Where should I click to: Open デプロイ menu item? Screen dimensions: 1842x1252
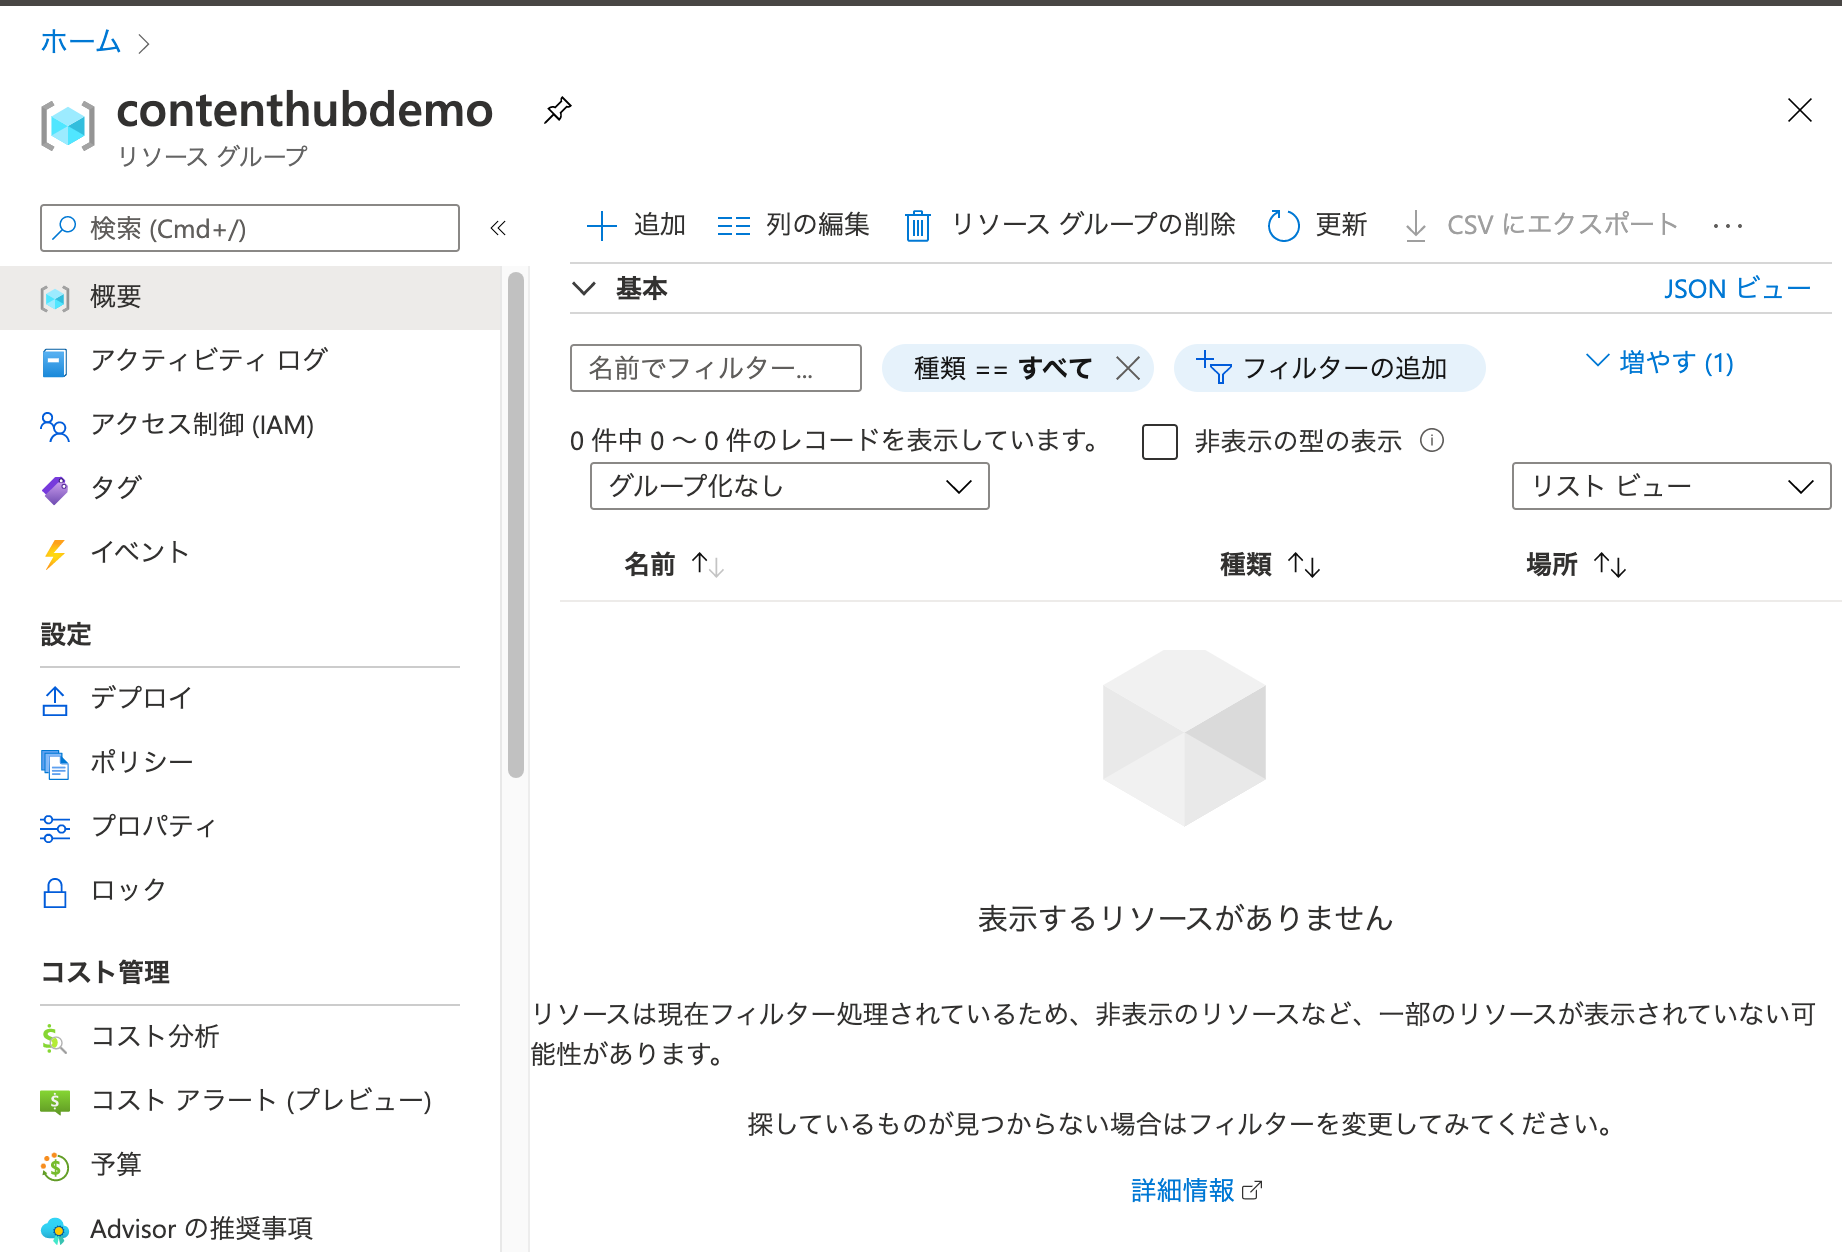tap(250, 698)
